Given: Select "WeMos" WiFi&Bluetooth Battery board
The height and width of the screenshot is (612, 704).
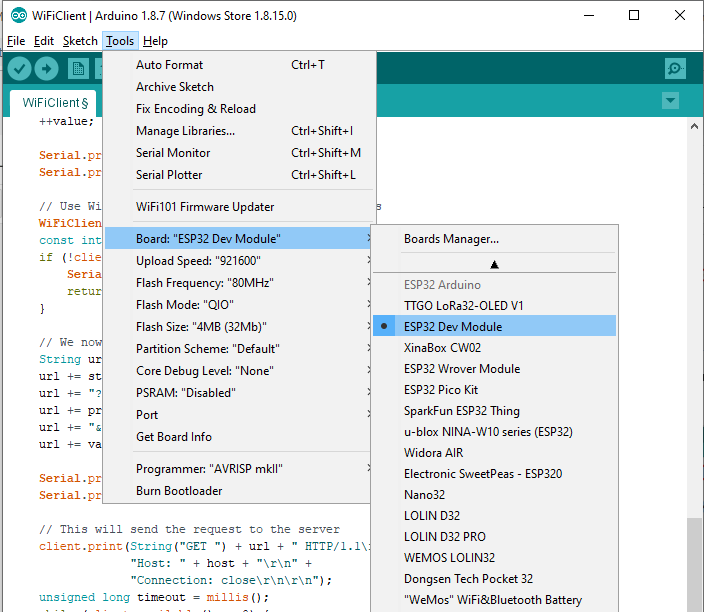Looking at the screenshot, I should coord(494,600).
